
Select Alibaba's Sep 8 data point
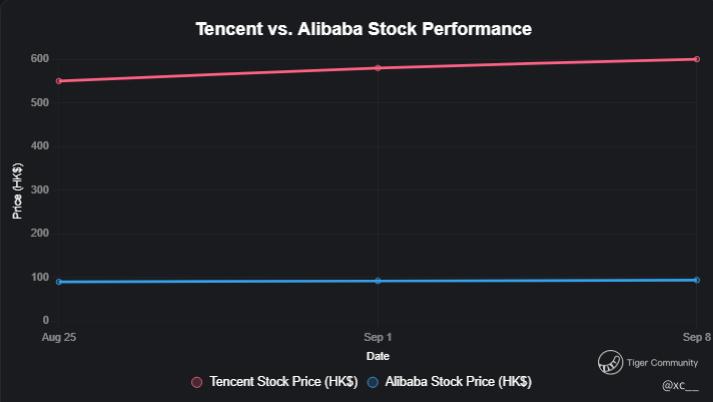pos(696,280)
